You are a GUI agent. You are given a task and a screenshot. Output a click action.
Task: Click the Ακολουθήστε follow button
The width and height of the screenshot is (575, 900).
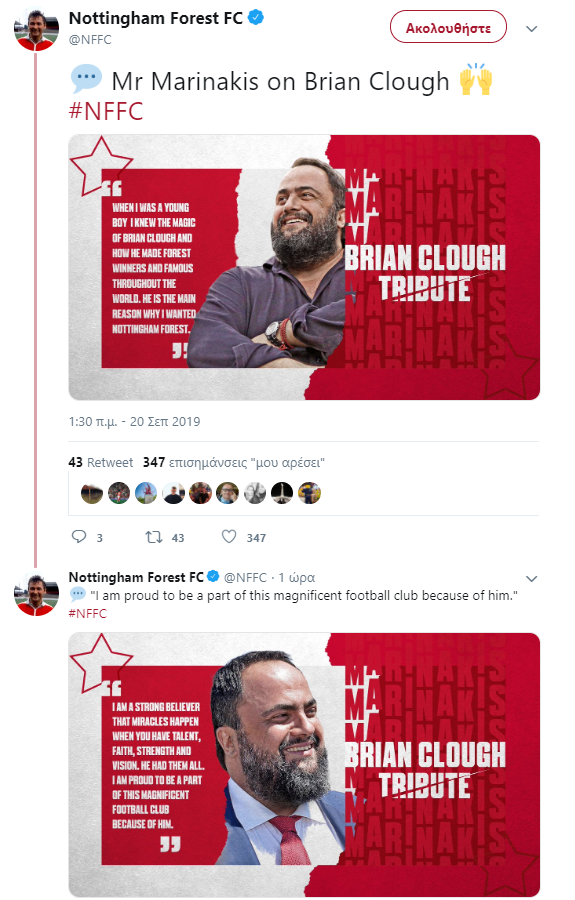coord(448,28)
